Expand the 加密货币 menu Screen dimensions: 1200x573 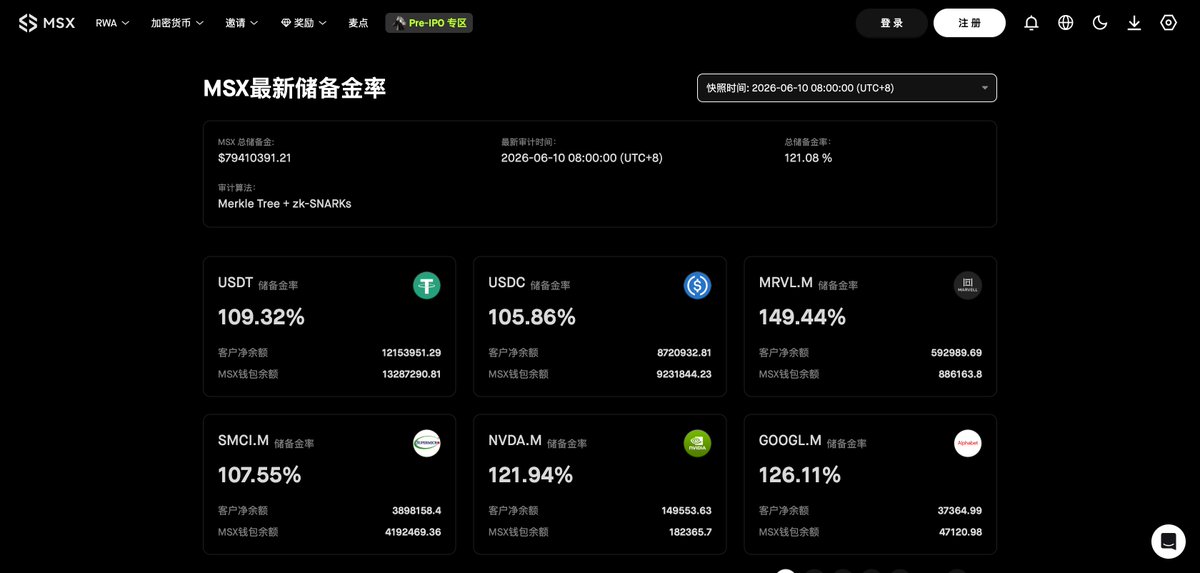pos(177,23)
